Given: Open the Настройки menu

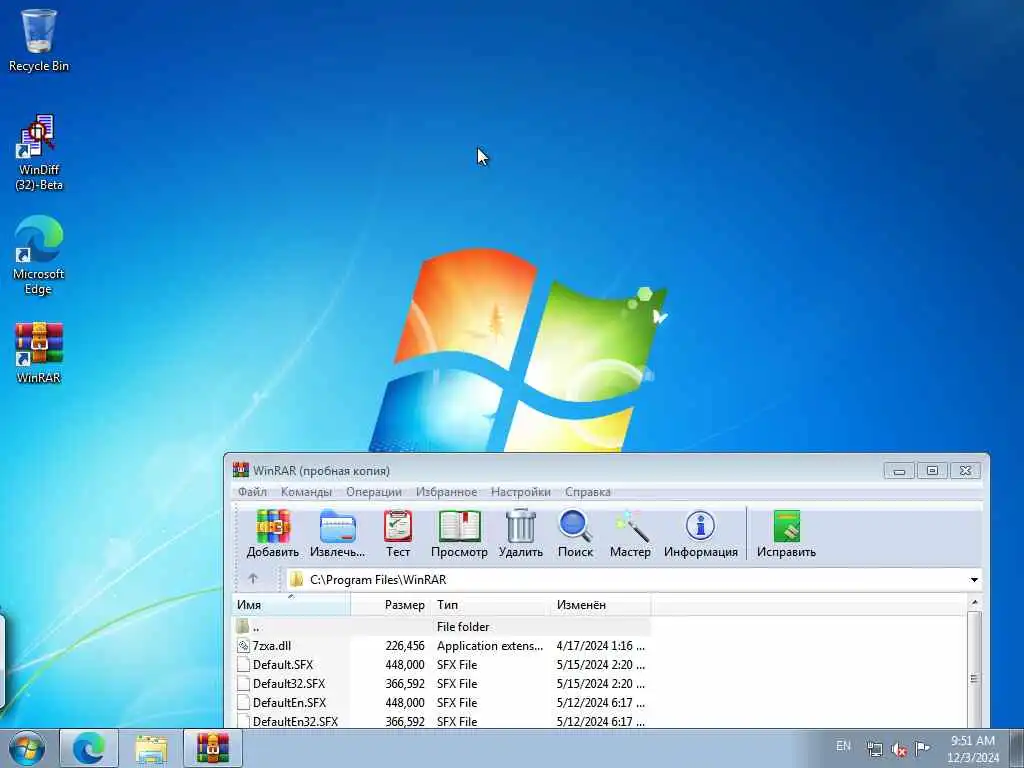Looking at the screenshot, I should click(x=520, y=492).
